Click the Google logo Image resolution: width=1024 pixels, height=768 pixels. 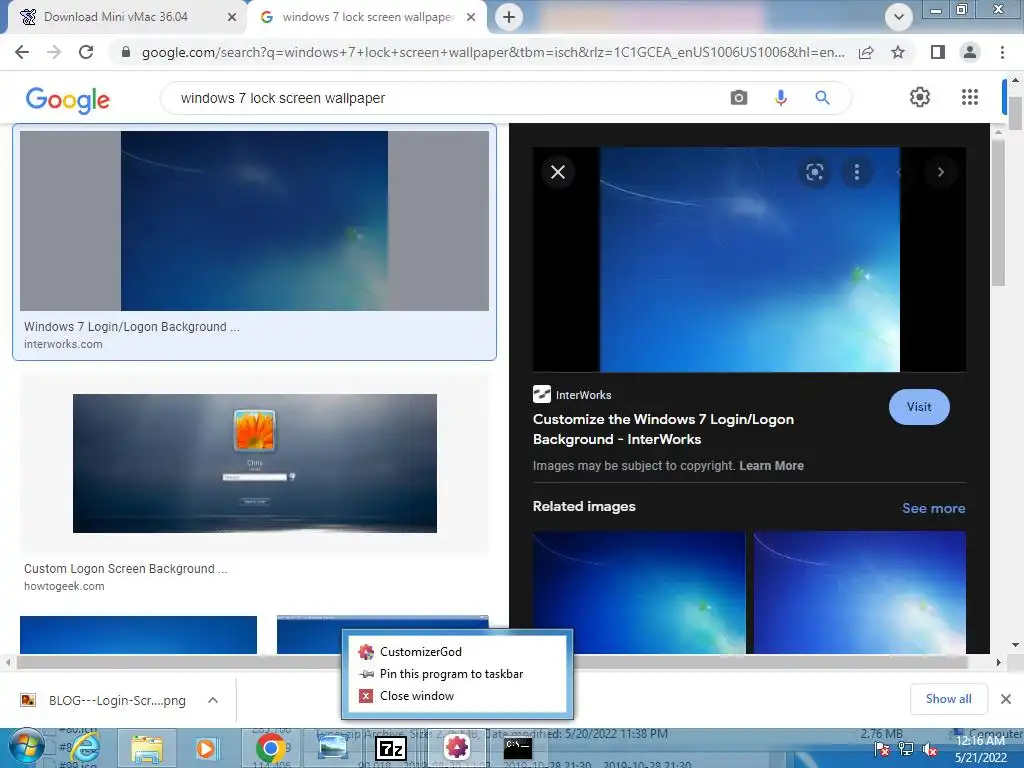tap(68, 99)
